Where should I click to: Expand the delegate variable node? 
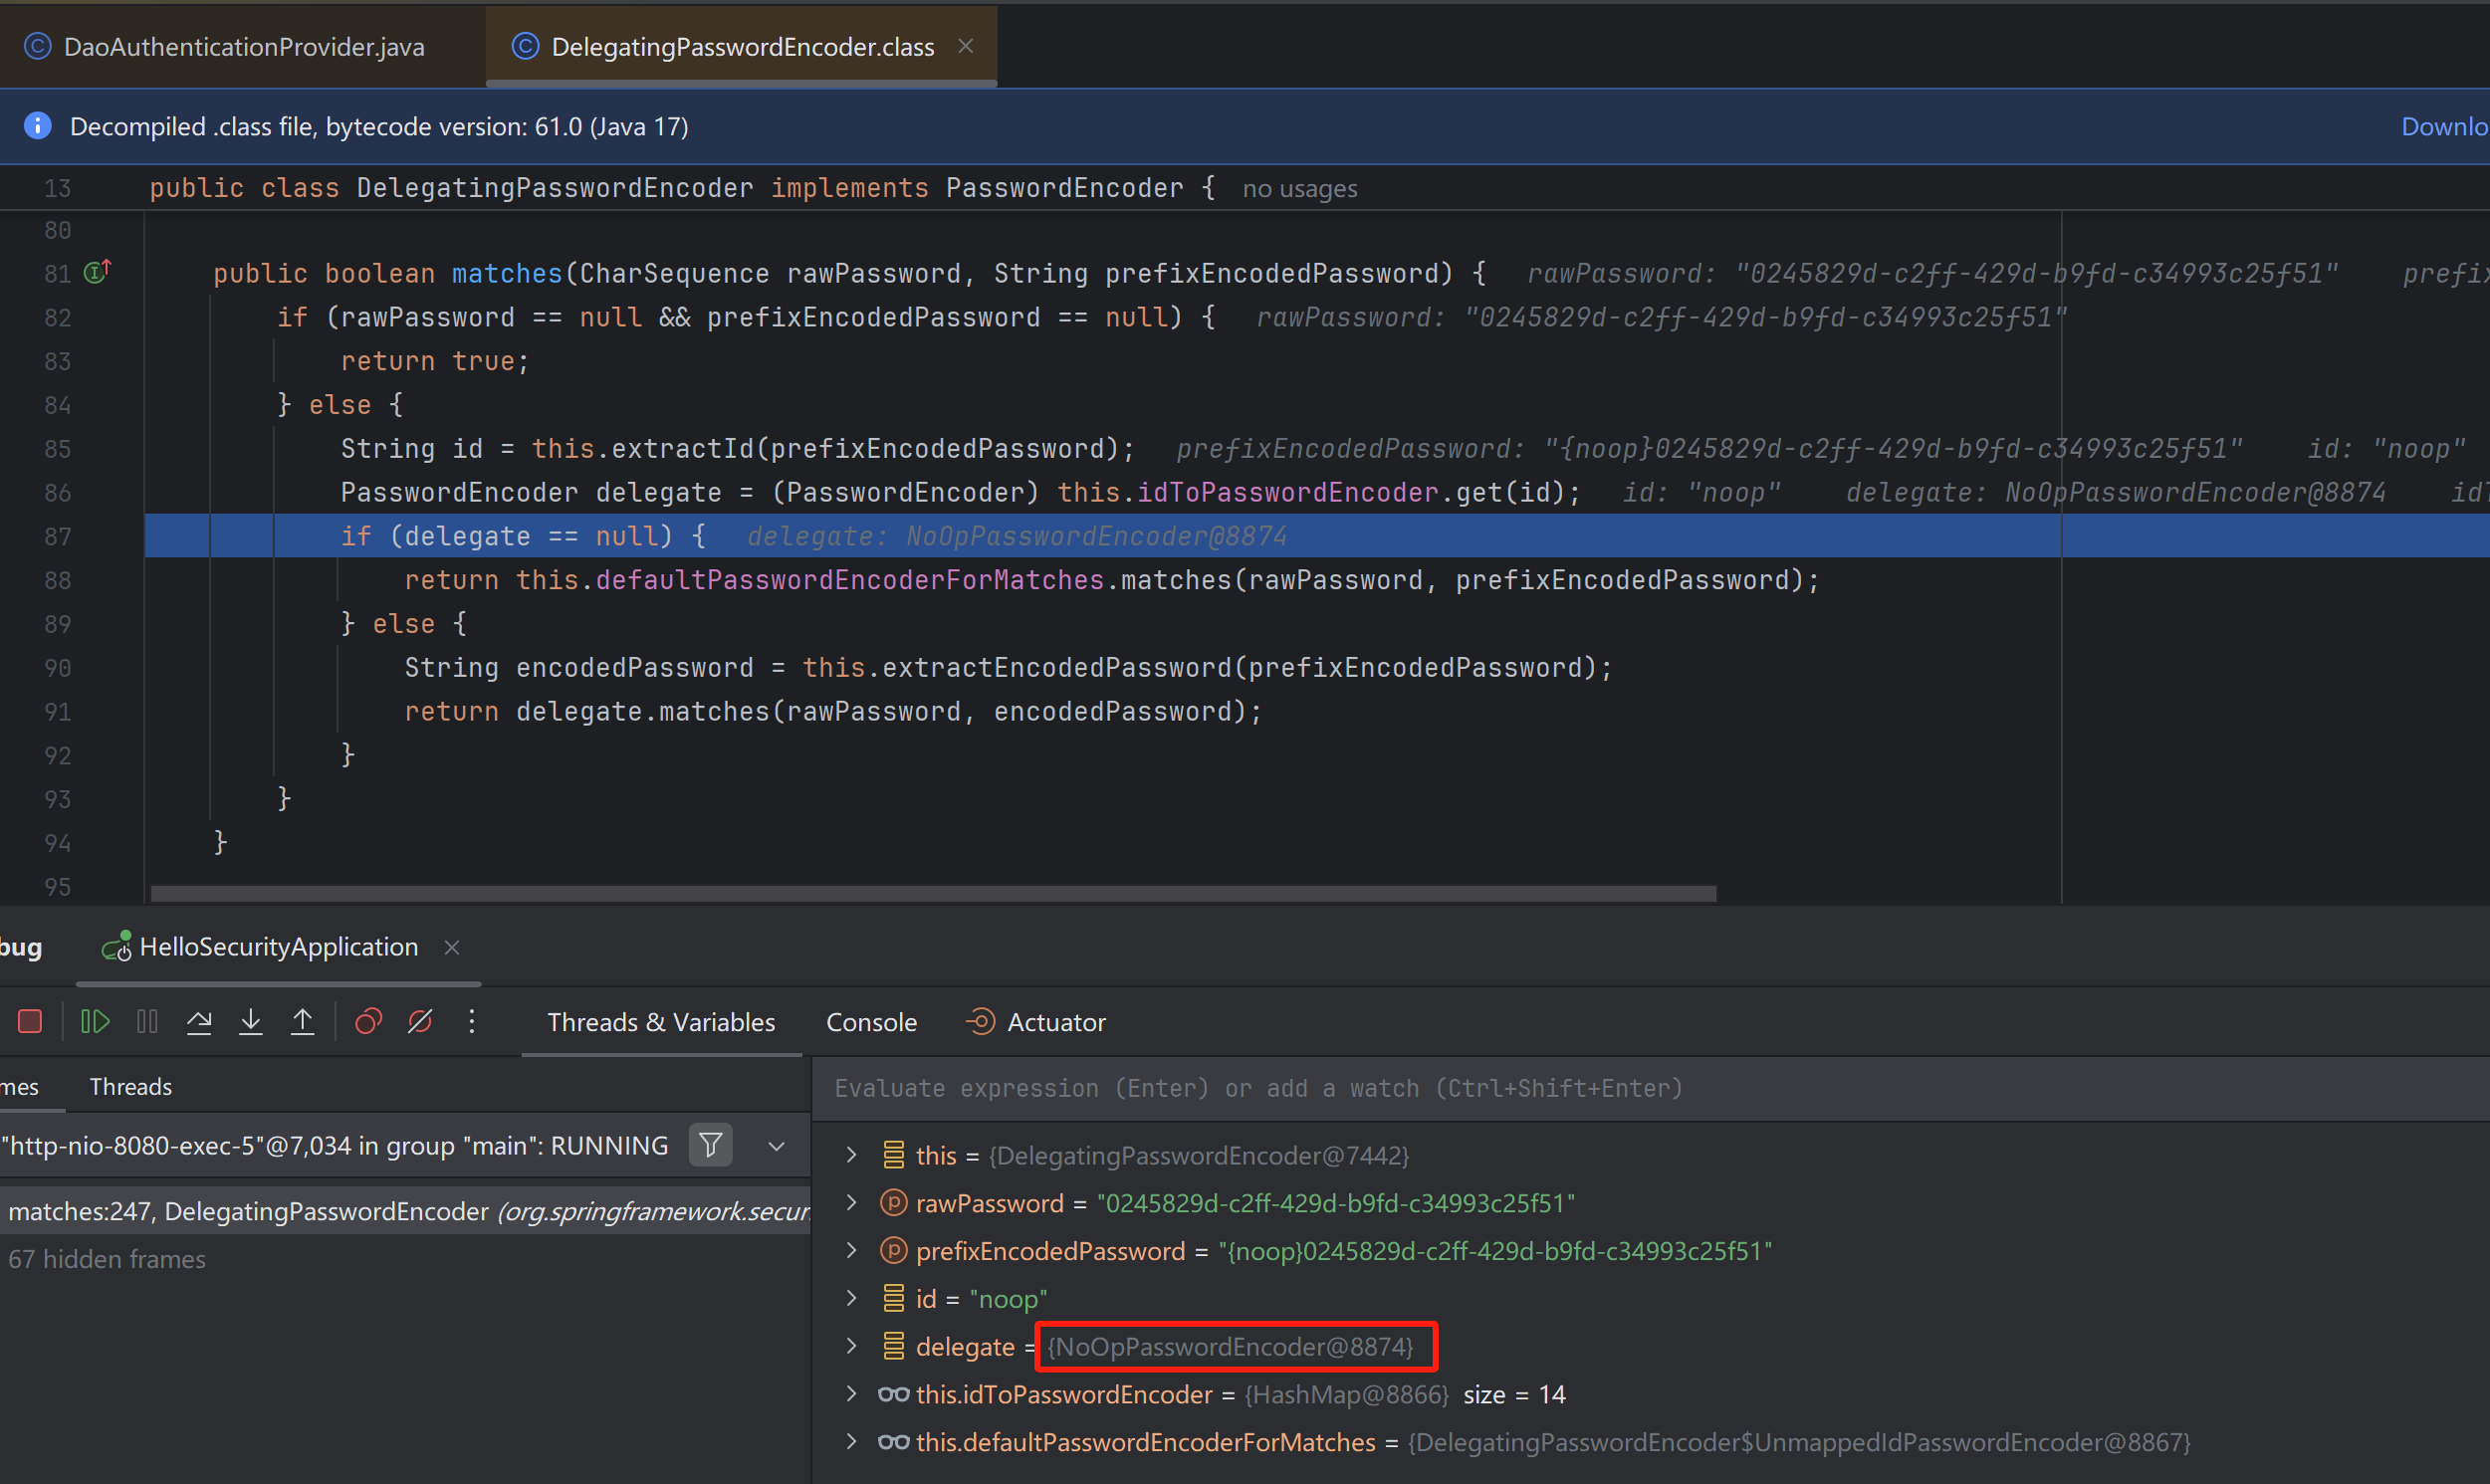(851, 1346)
